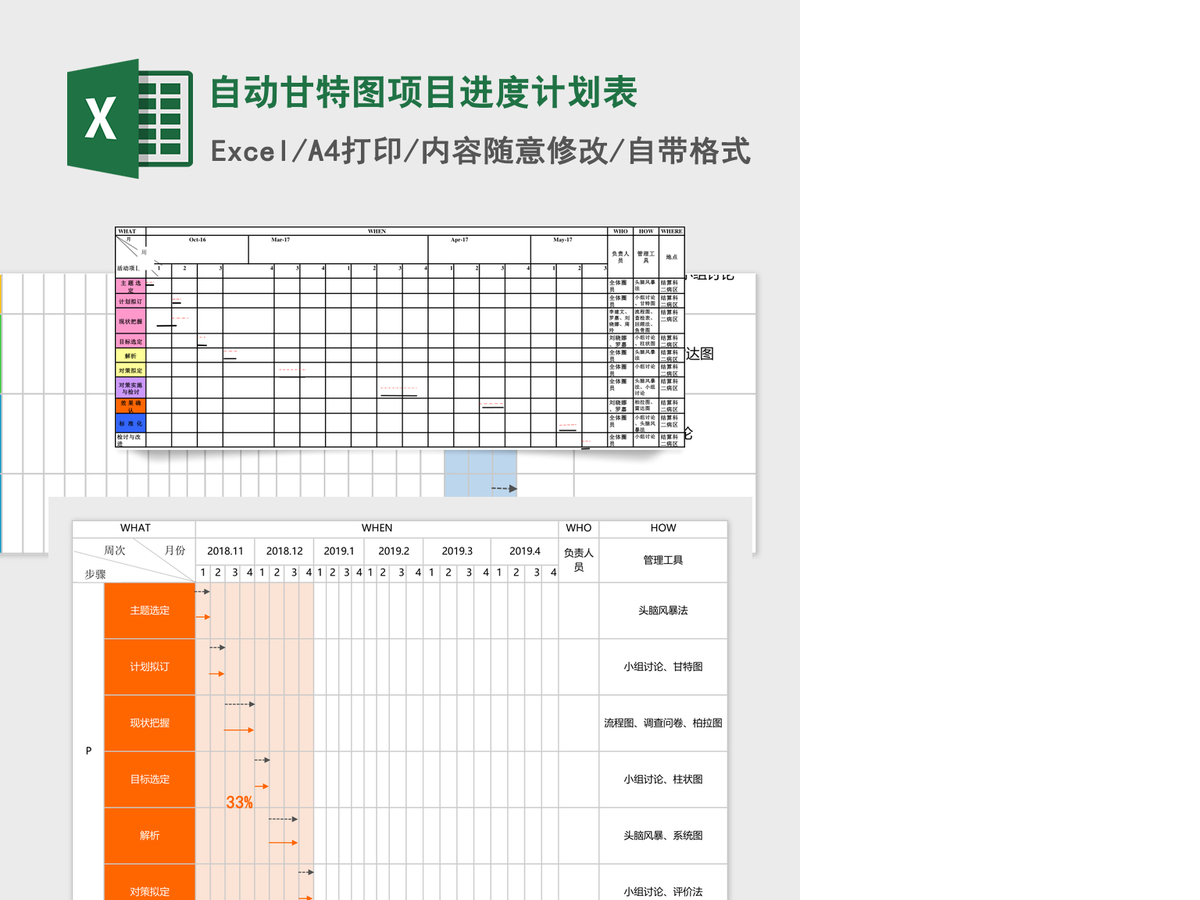Click the 头脑风暴法 tool cell
This screenshot has height=900, width=1200.
coord(663,610)
